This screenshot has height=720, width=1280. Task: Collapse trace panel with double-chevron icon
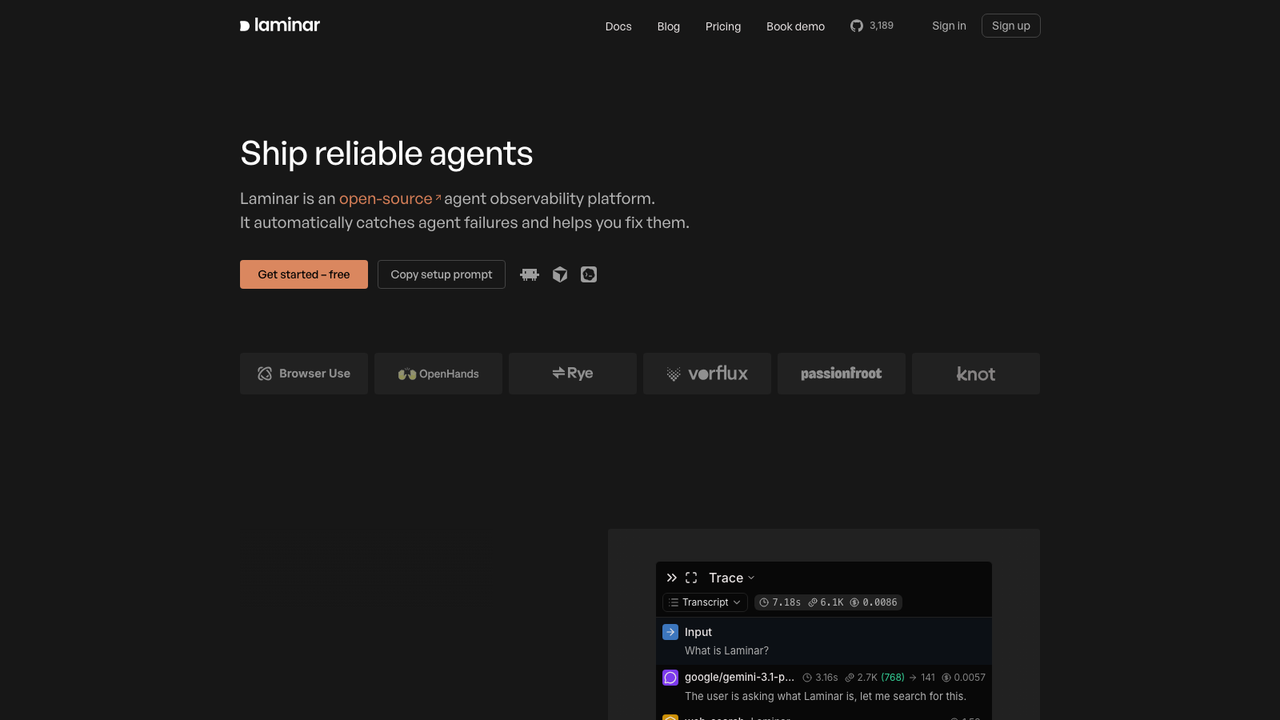(672, 578)
